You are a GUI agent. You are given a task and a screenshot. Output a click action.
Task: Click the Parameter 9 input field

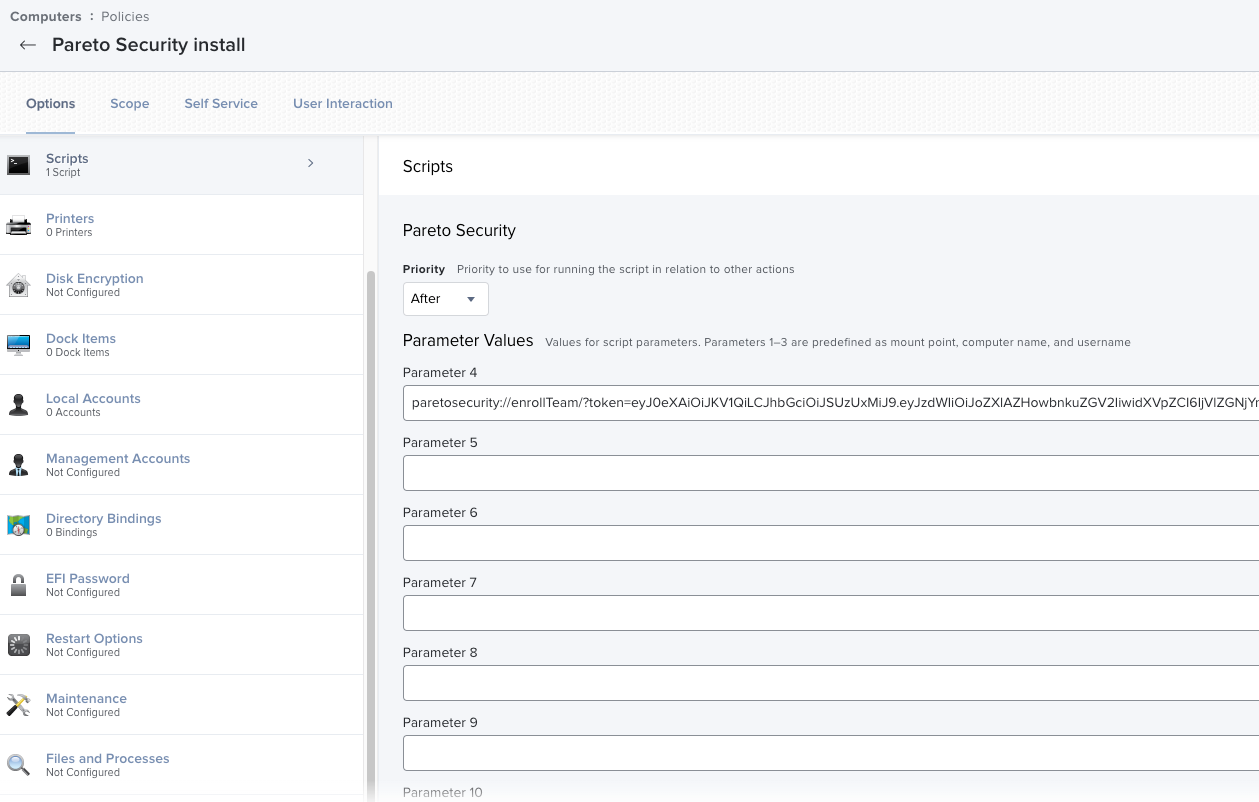(x=831, y=753)
